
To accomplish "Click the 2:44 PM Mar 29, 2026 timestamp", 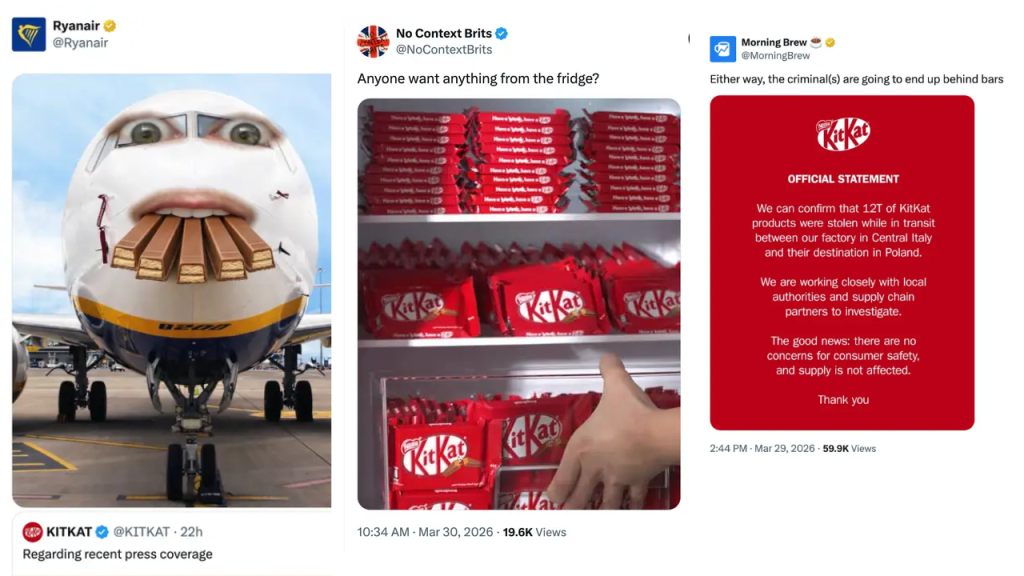I will 763,448.
